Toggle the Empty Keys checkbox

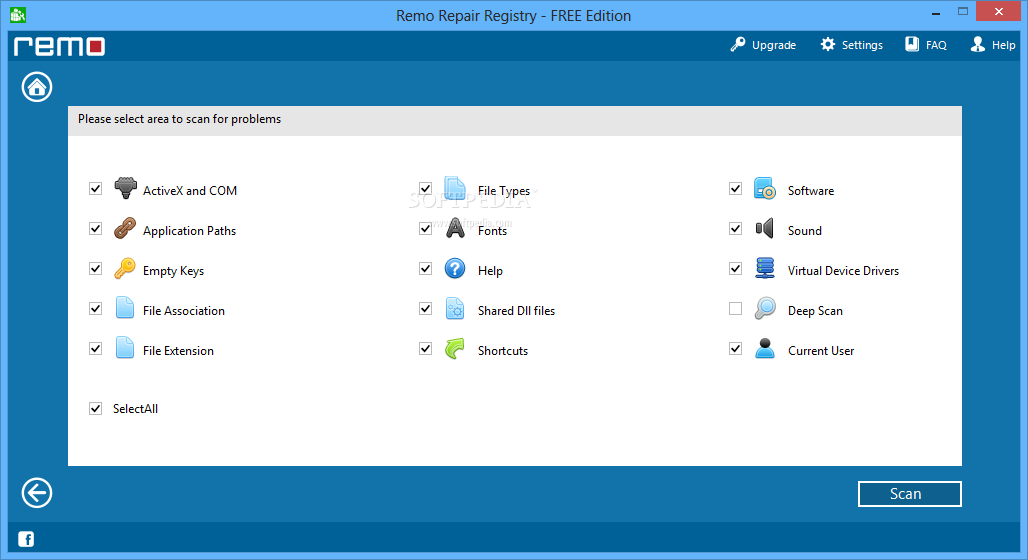click(96, 269)
